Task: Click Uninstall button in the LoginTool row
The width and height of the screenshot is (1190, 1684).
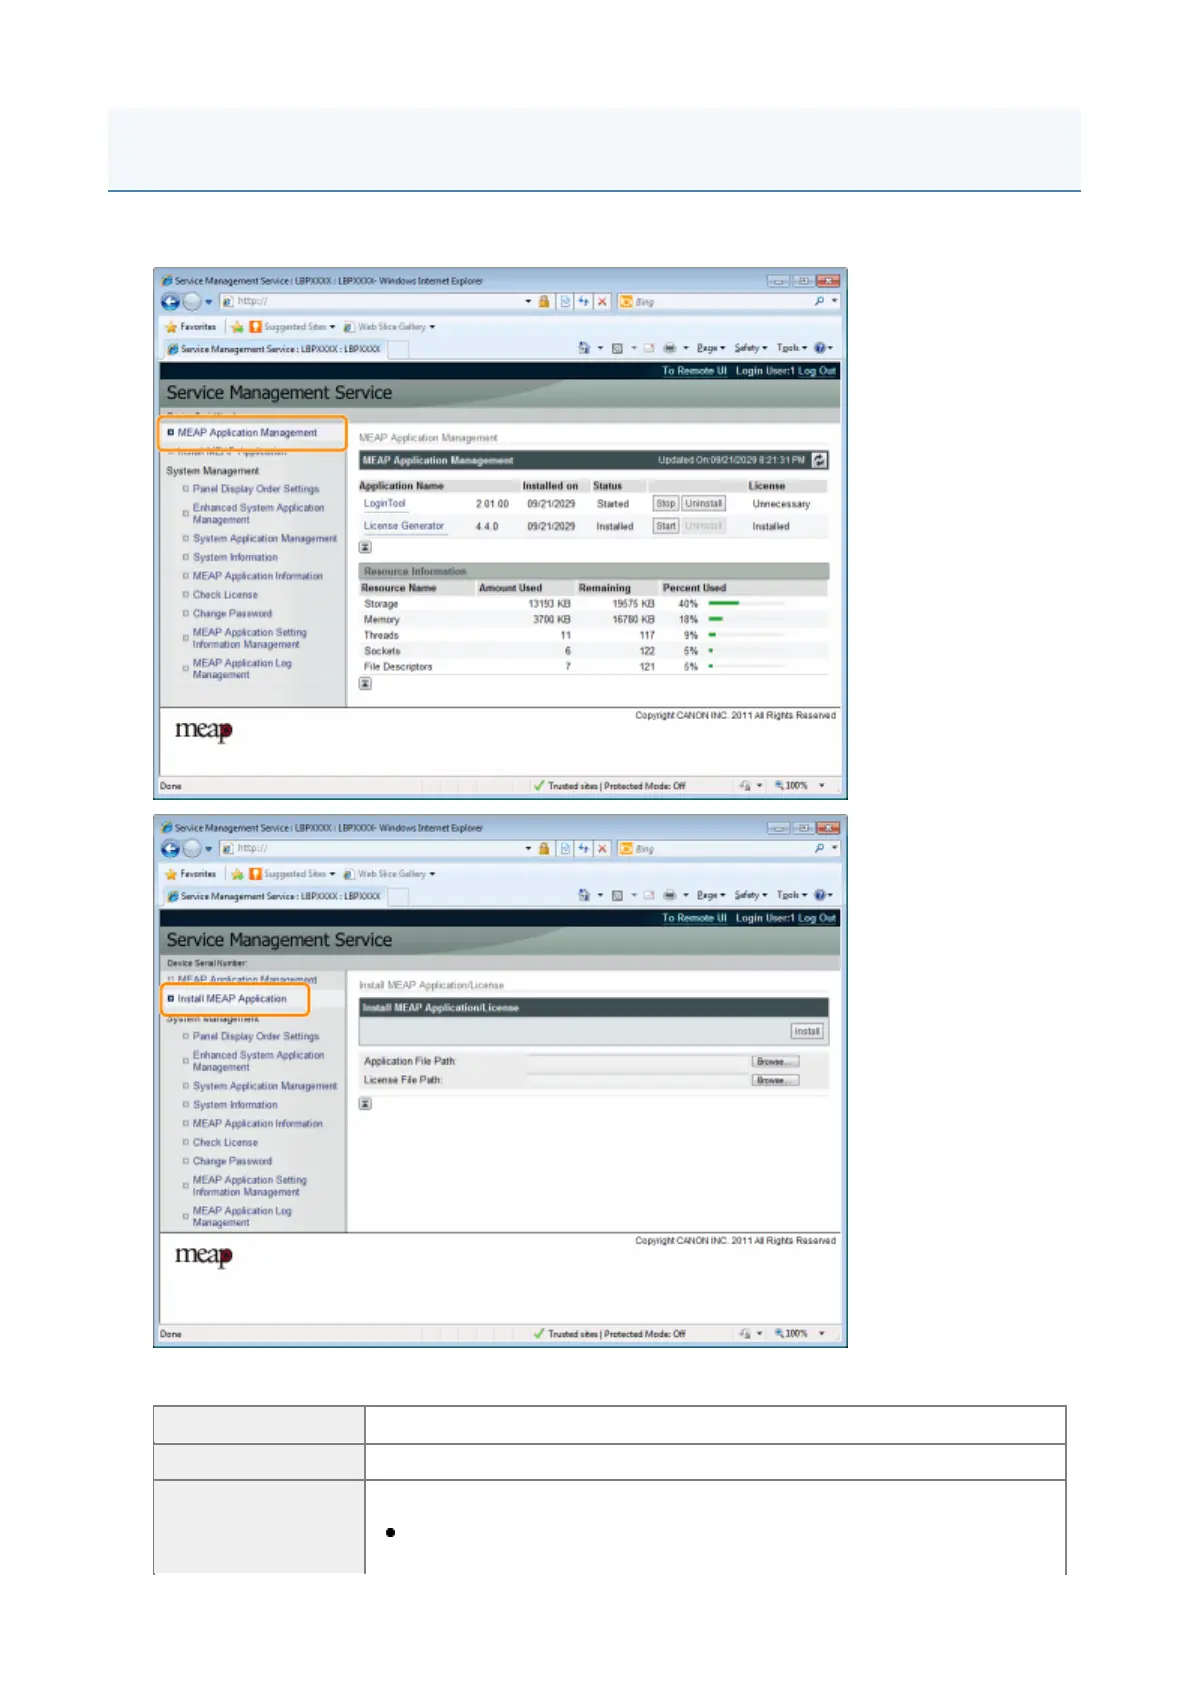Action: 703,504
